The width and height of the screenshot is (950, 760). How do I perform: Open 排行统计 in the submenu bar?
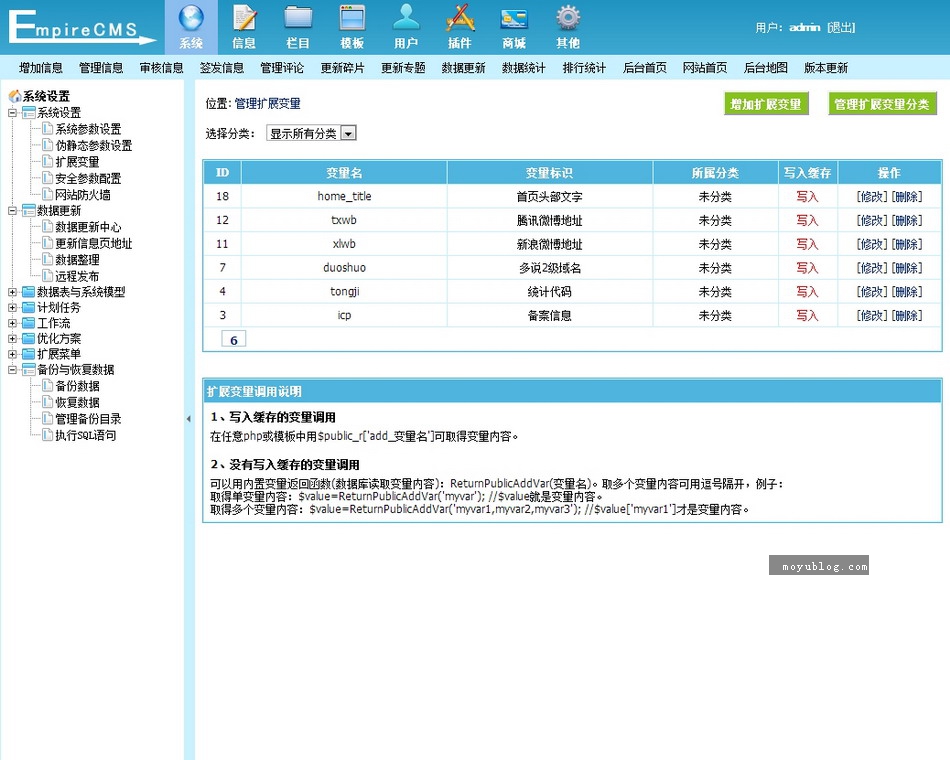[x=584, y=68]
